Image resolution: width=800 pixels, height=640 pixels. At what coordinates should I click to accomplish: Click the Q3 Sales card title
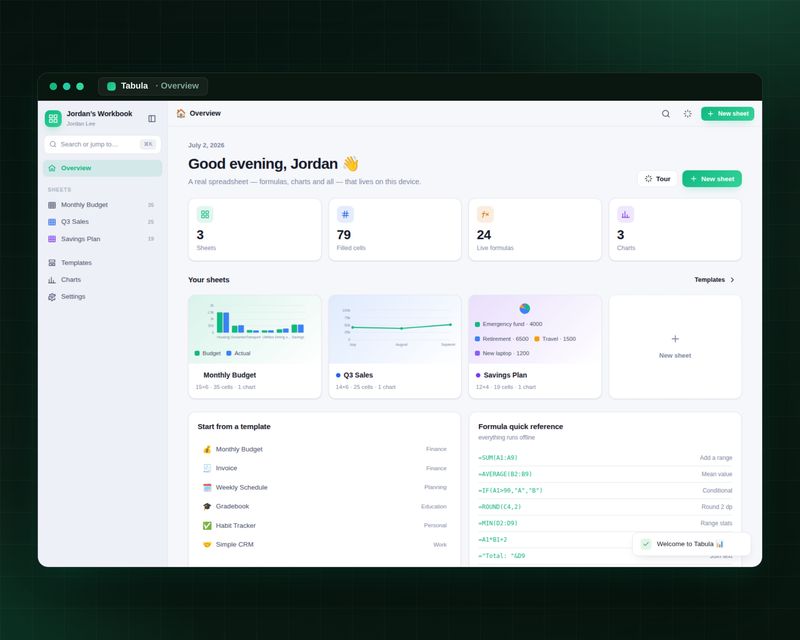(x=358, y=375)
